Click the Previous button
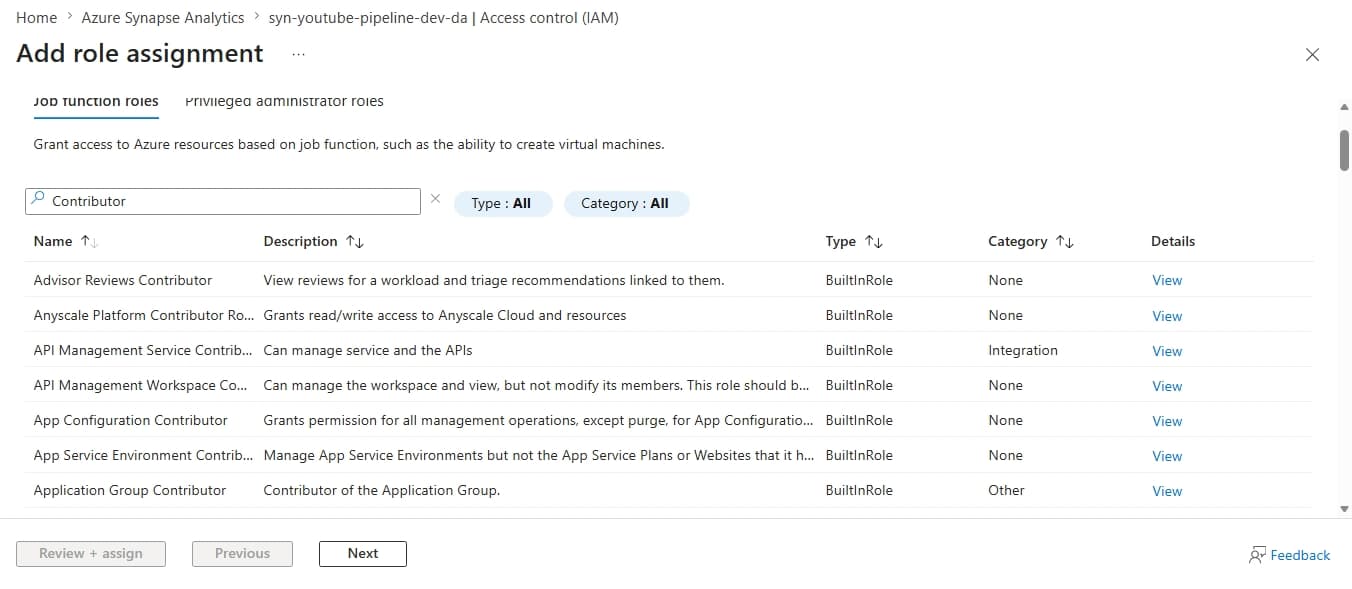Screen dimensions: 1352x589 [x=242, y=553]
